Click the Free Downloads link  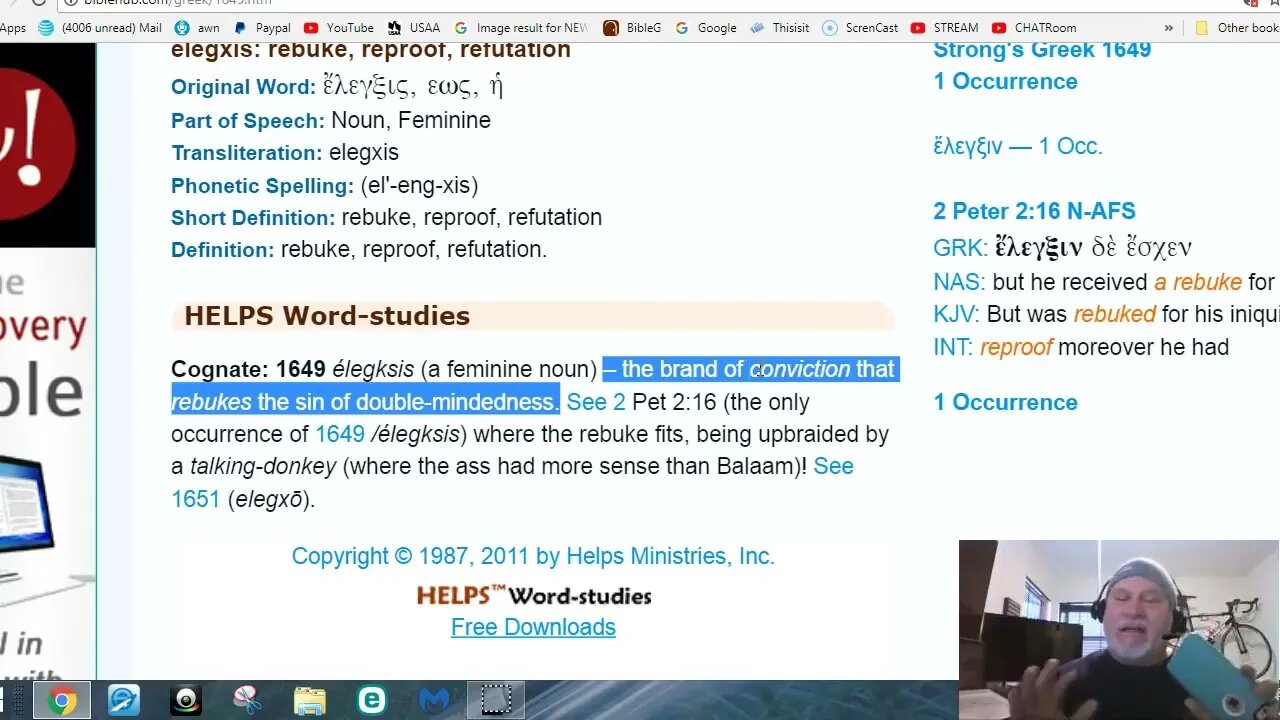click(533, 627)
